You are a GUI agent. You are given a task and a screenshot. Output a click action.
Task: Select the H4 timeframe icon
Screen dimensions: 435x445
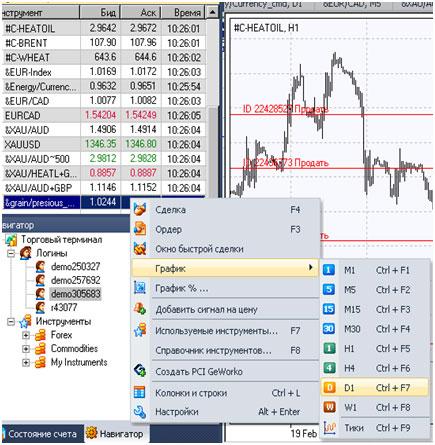(x=329, y=368)
